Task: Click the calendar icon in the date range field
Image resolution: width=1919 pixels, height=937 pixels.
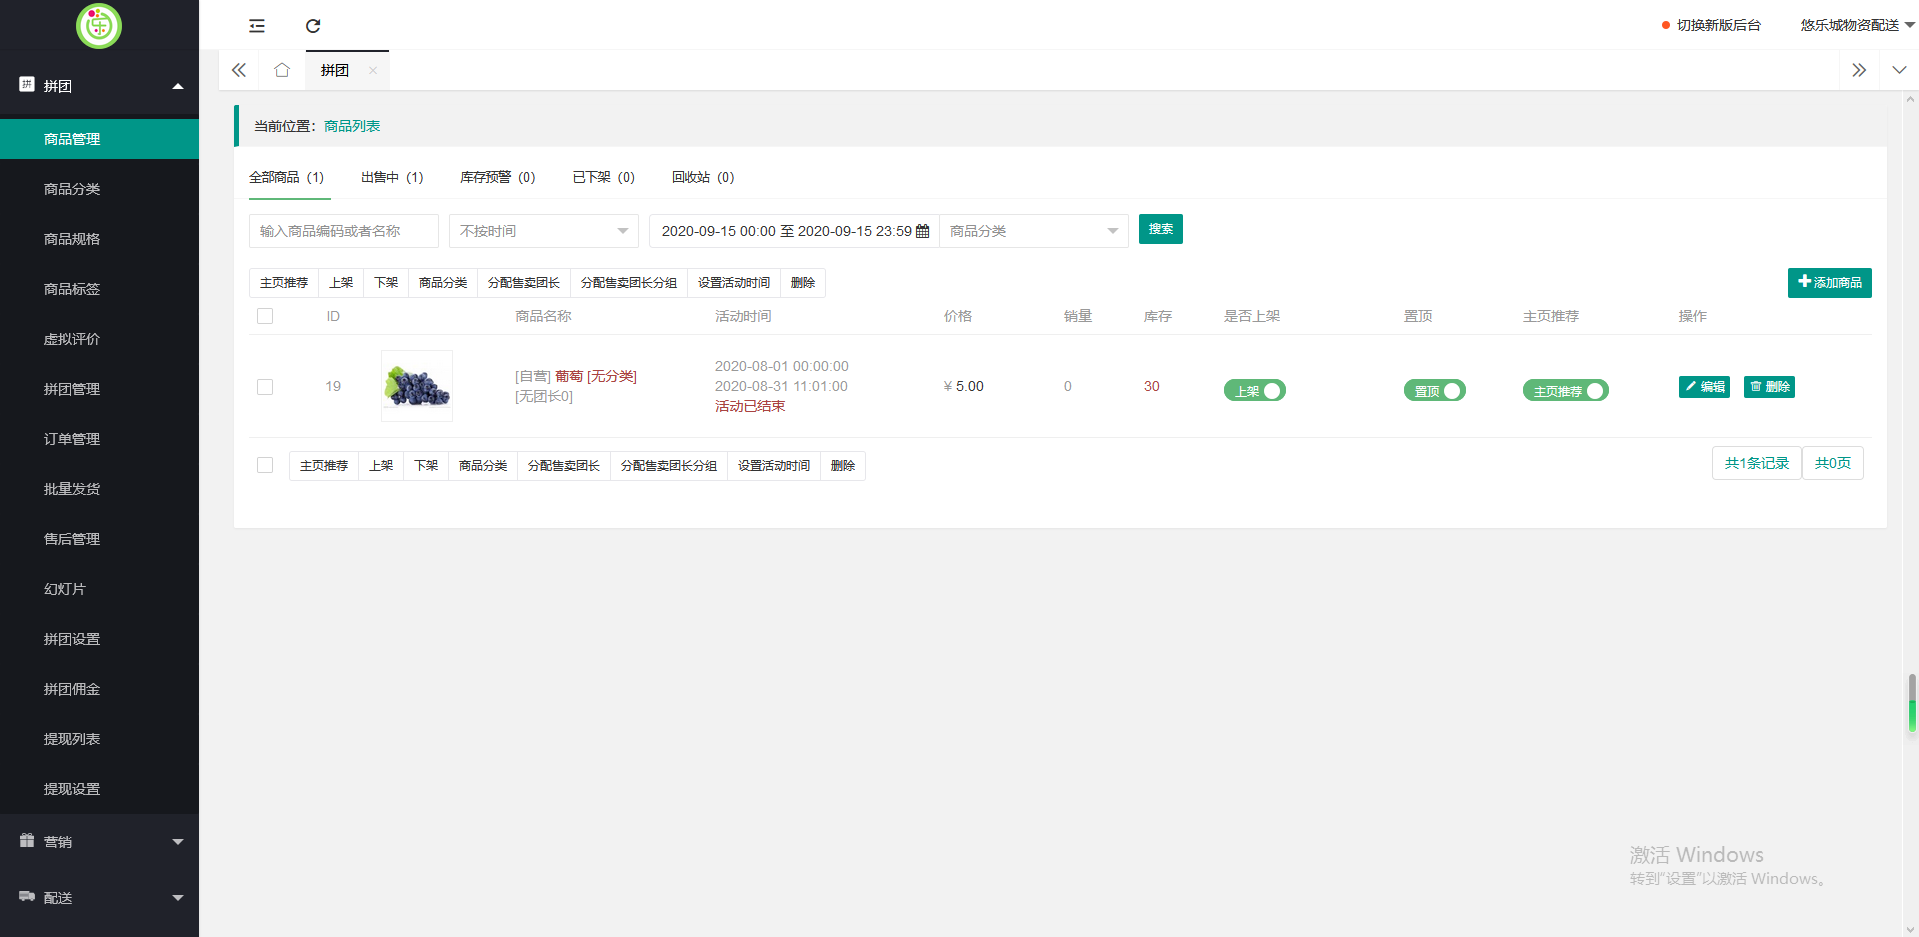Action: [x=921, y=231]
